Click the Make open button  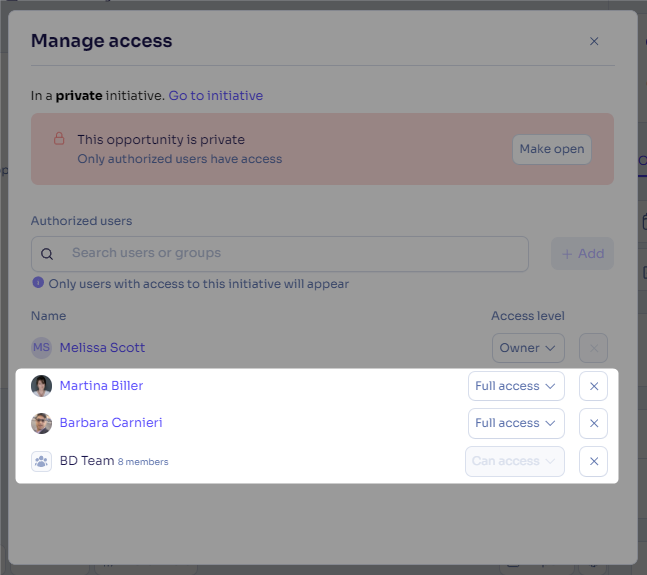coord(552,149)
